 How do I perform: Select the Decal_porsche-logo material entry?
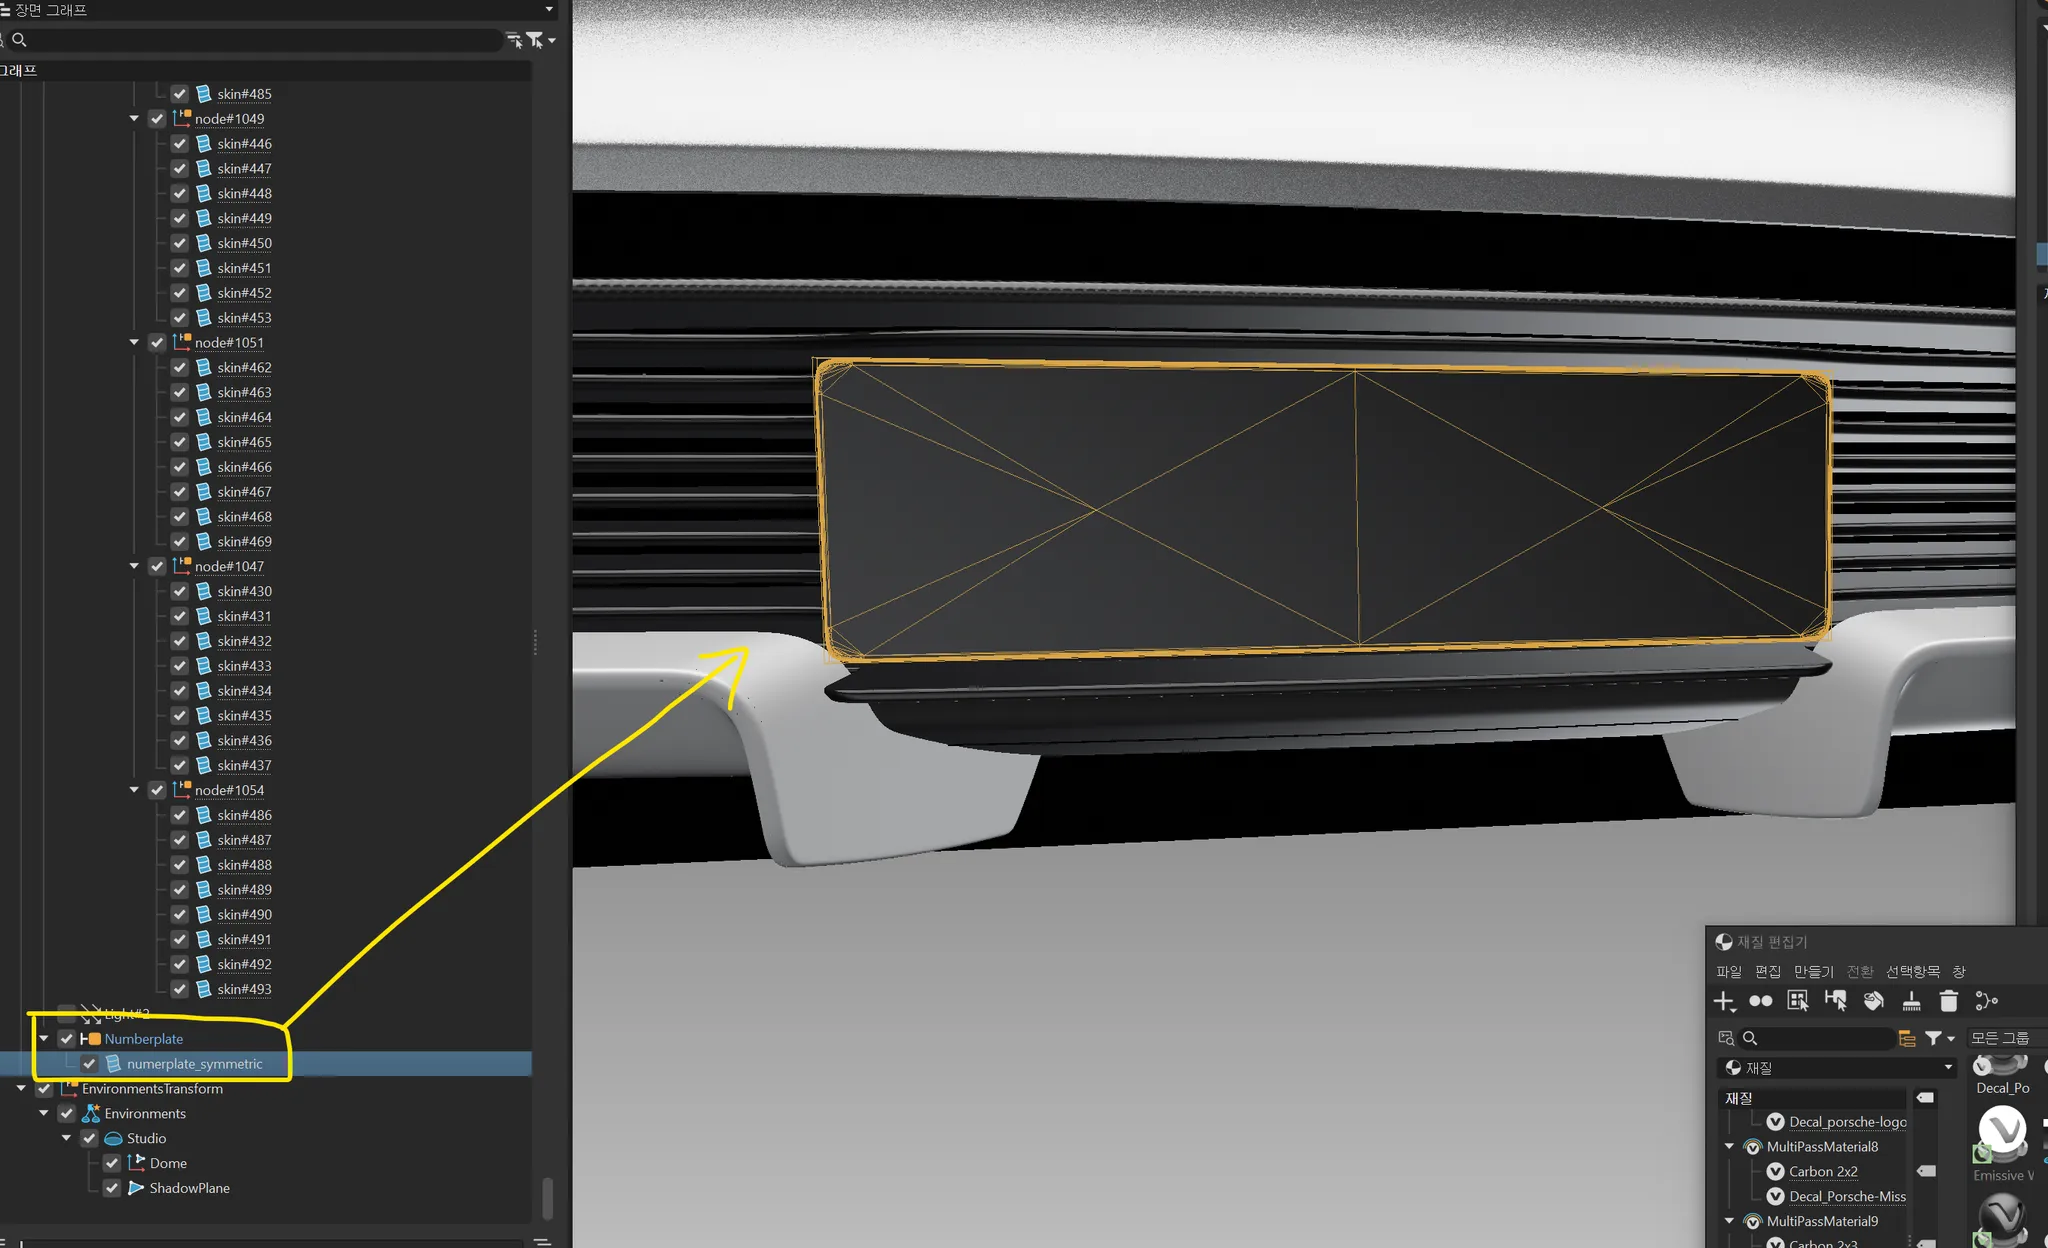click(1846, 1122)
